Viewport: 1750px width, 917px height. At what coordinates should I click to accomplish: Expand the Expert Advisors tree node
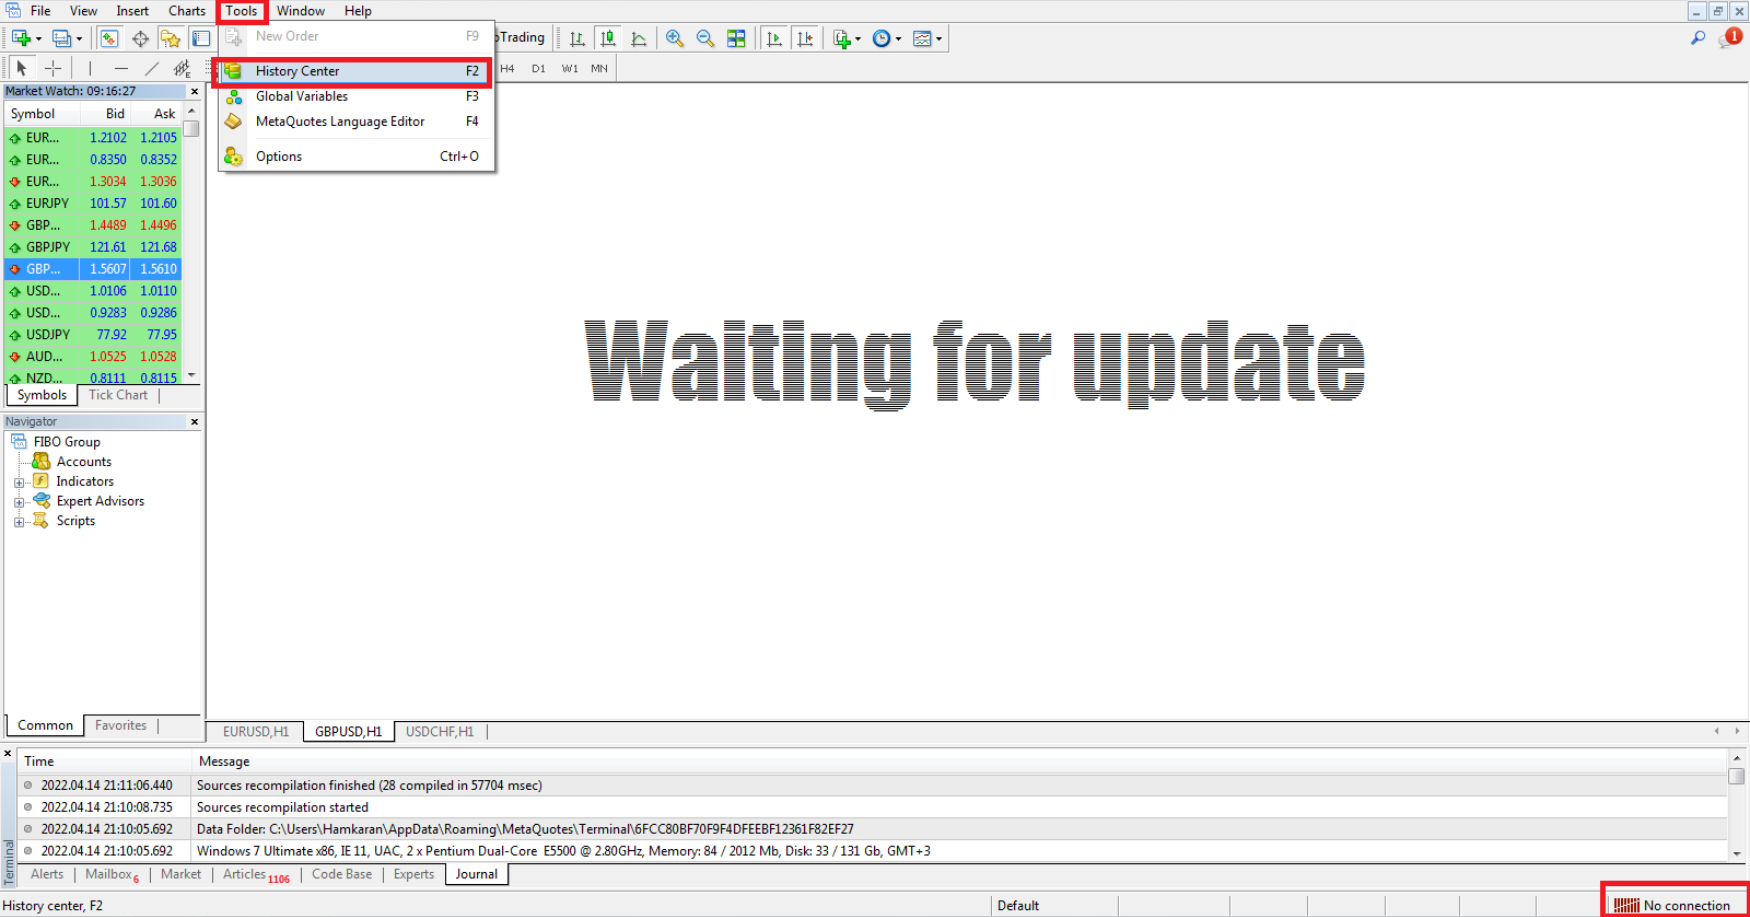tap(19, 502)
